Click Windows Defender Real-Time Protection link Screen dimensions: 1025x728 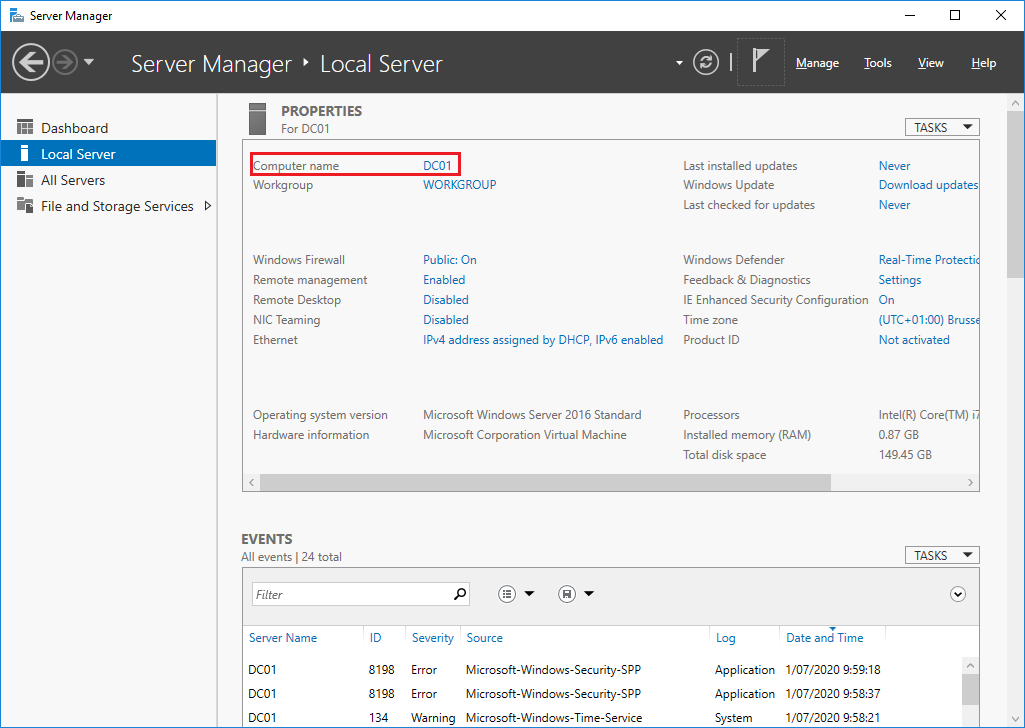[928, 259]
